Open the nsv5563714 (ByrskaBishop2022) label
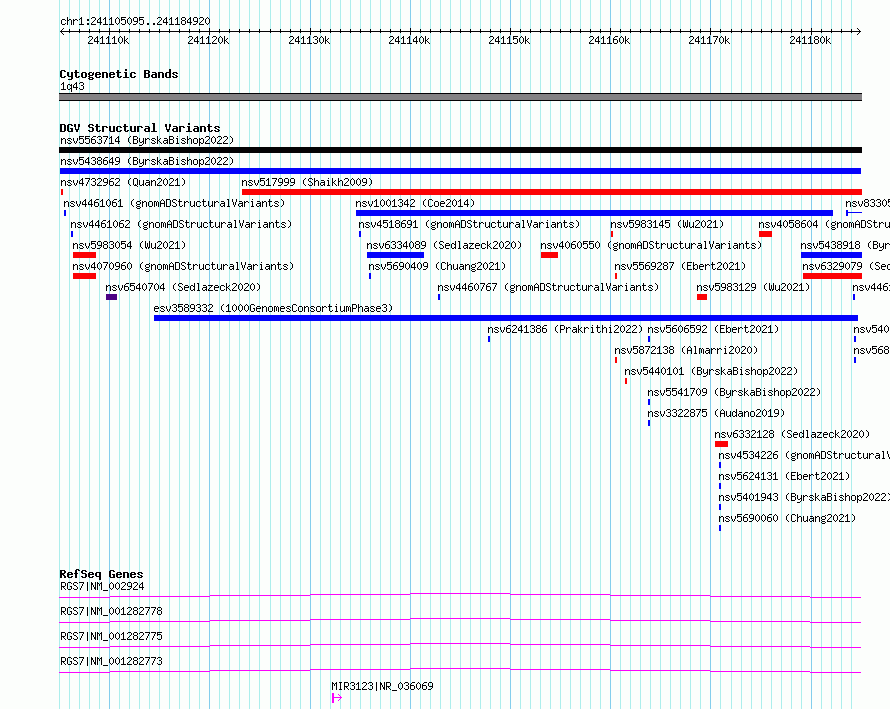This screenshot has width=890, height=709. [147, 140]
